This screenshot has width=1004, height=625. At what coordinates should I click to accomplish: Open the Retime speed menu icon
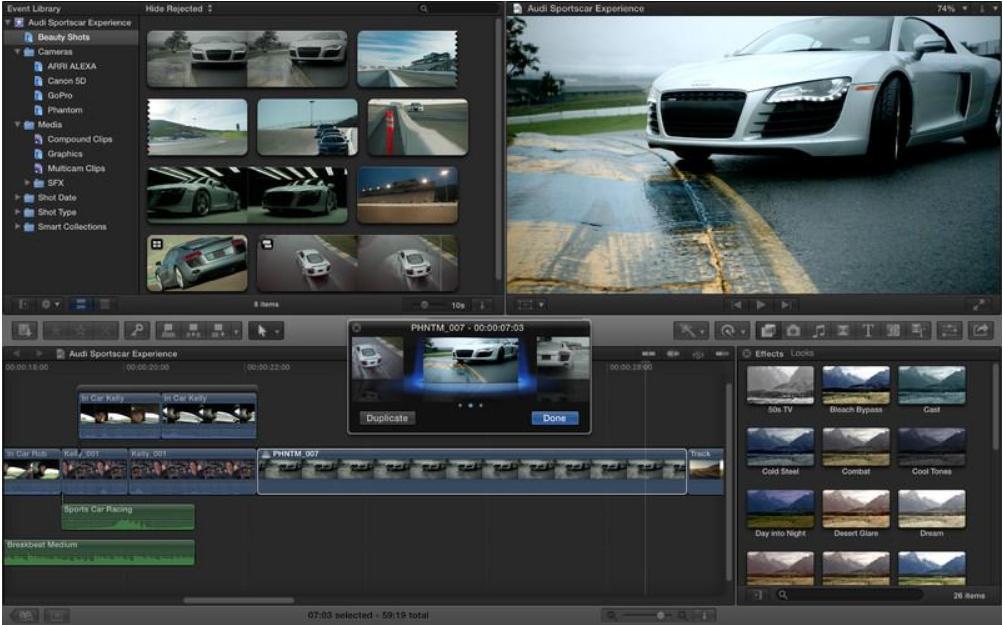click(731, 330)
